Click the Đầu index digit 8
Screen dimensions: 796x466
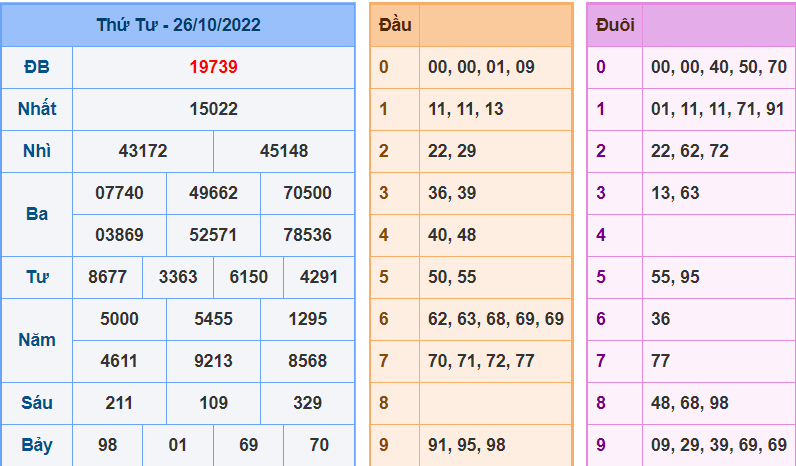point(383,403)
